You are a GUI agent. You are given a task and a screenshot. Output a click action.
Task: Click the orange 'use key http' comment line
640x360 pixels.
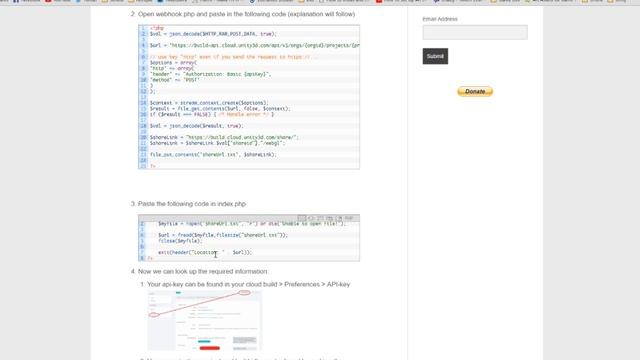tap(233, 57)
